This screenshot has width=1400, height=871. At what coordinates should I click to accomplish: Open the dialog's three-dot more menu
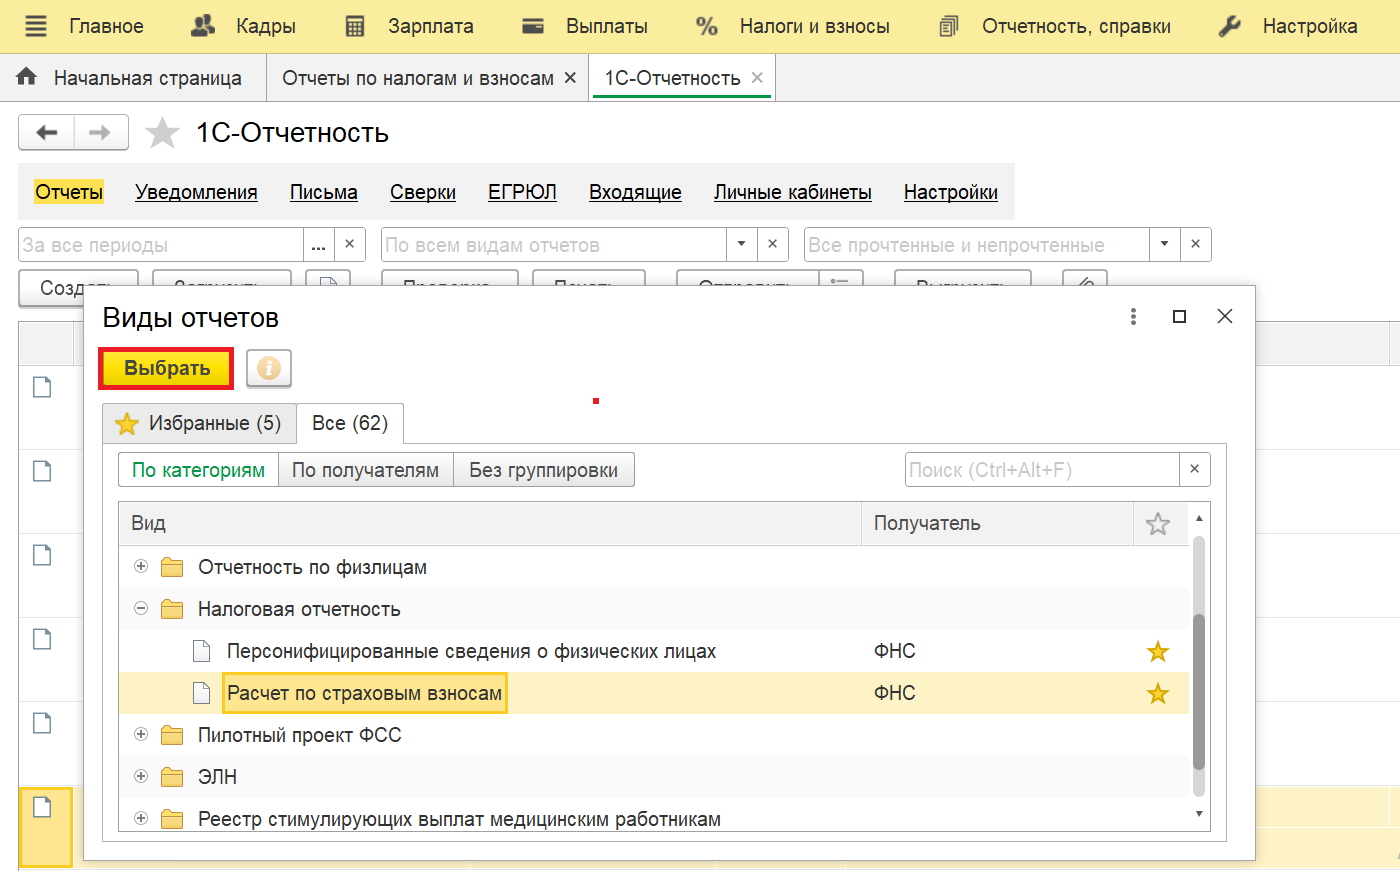(x=1133, y=317)
